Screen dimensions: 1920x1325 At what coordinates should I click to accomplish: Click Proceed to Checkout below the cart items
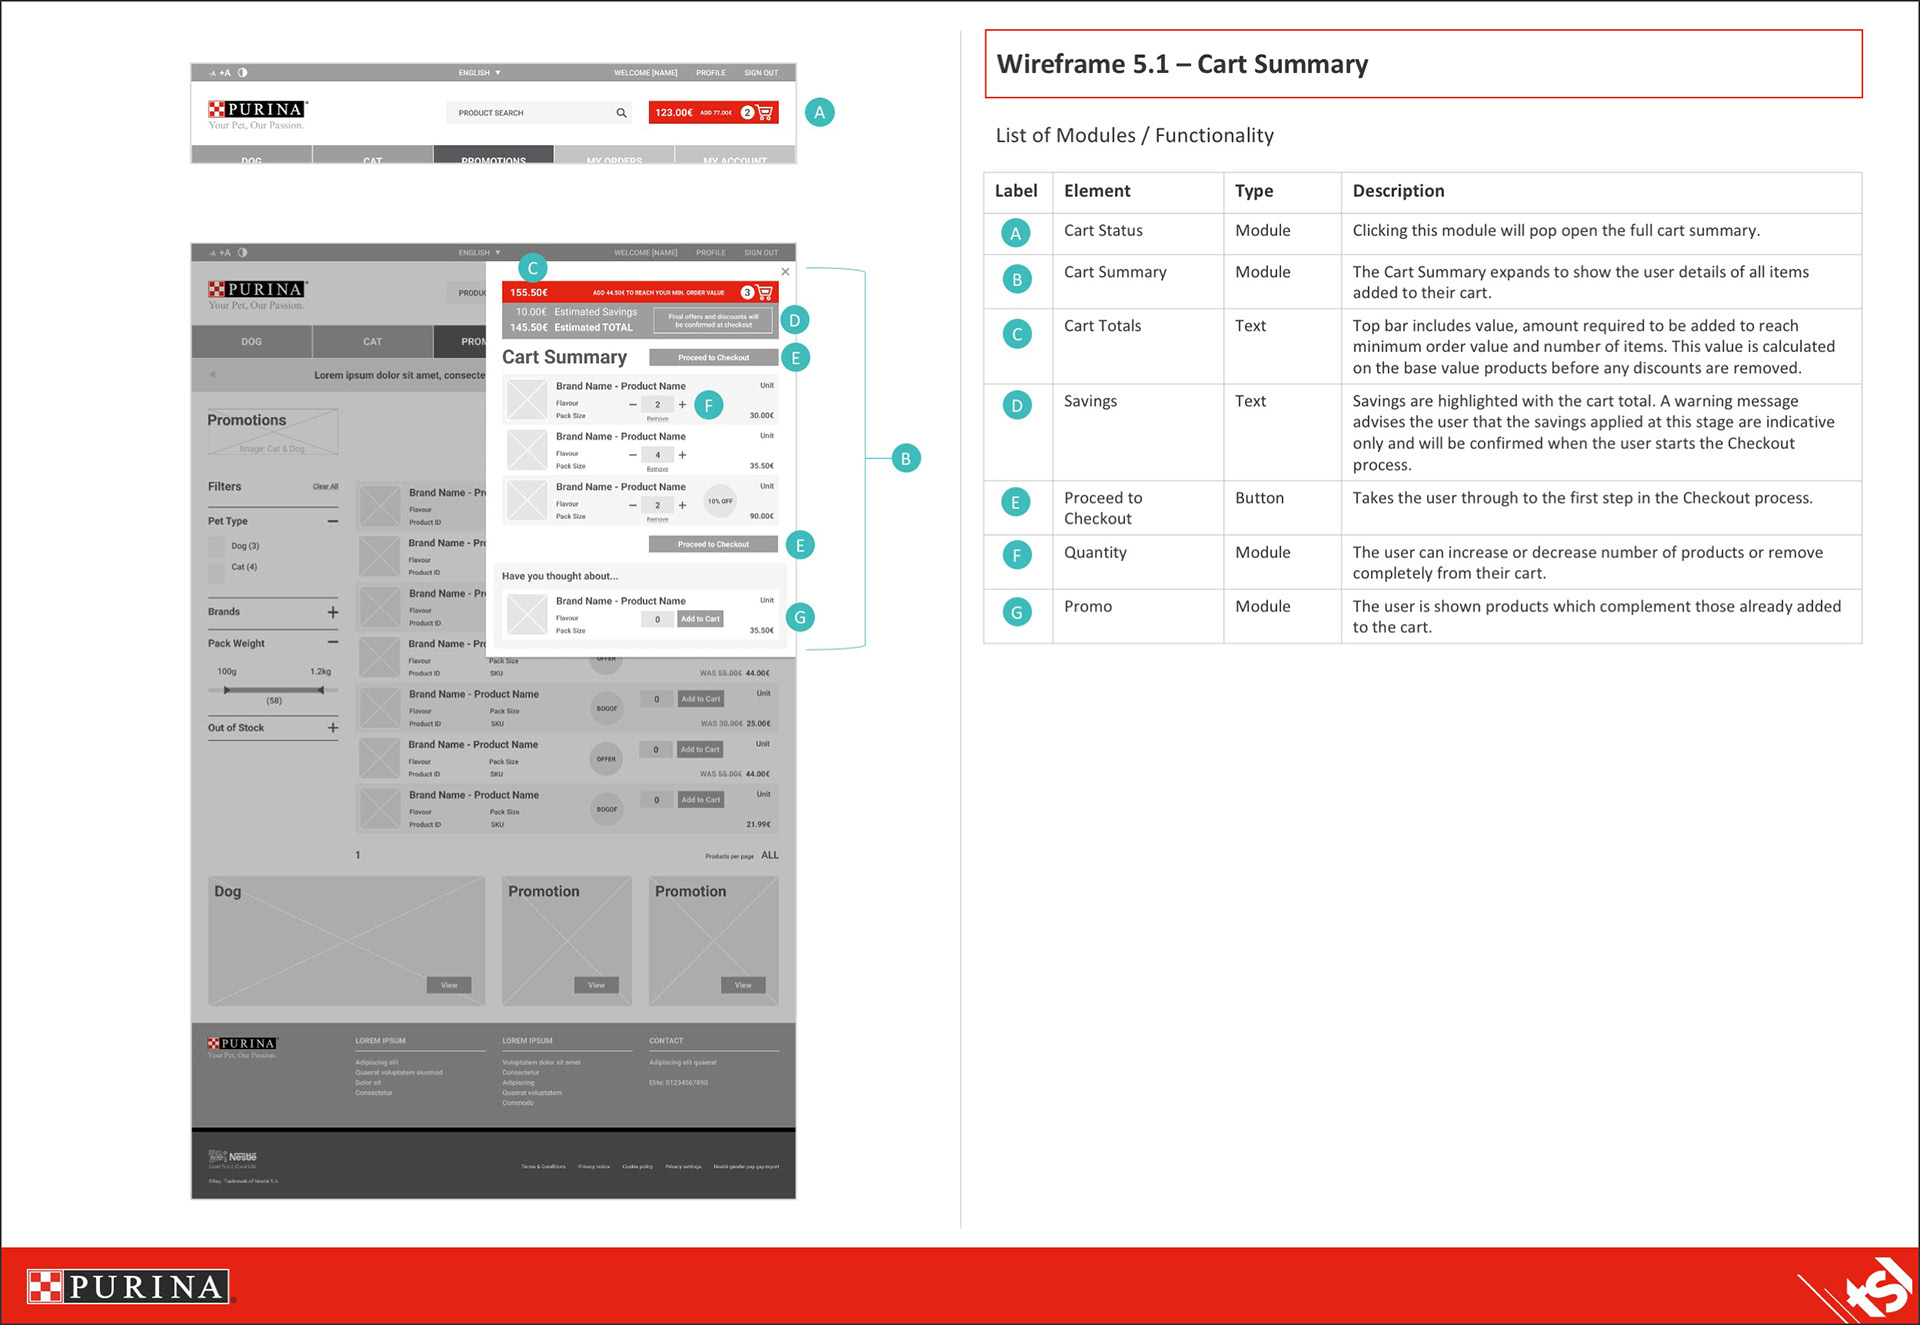713,545
